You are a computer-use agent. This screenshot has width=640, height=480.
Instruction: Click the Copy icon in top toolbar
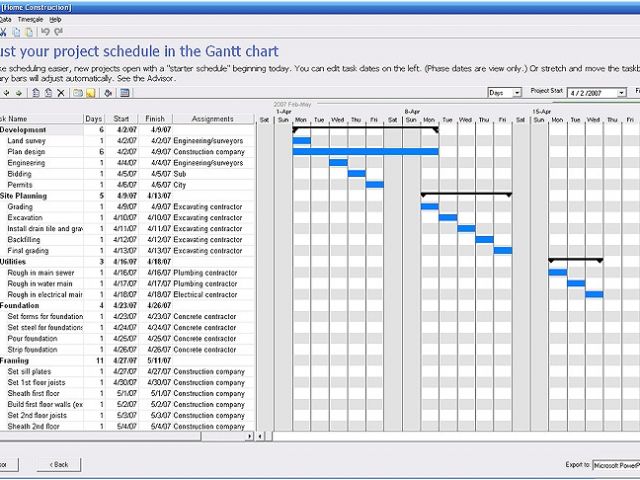(x=16, y=31)
